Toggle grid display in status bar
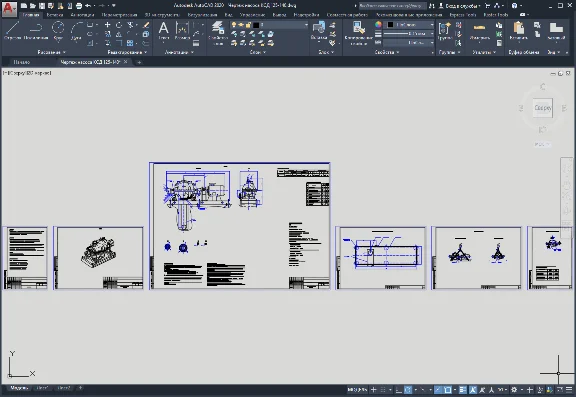576x397 pixels. click(x=383, y=390)
